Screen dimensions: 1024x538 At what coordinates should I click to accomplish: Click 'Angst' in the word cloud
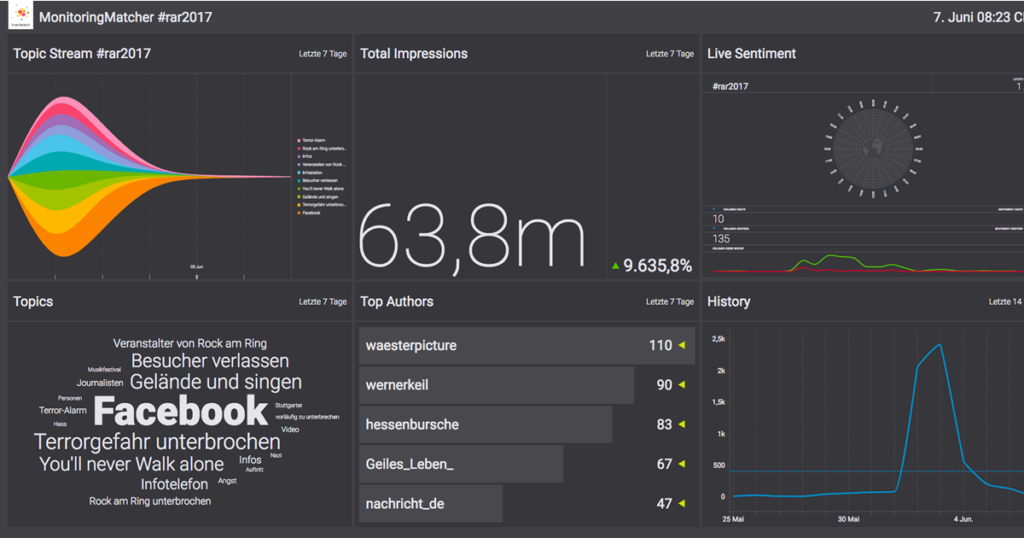(x=227, y=481)
